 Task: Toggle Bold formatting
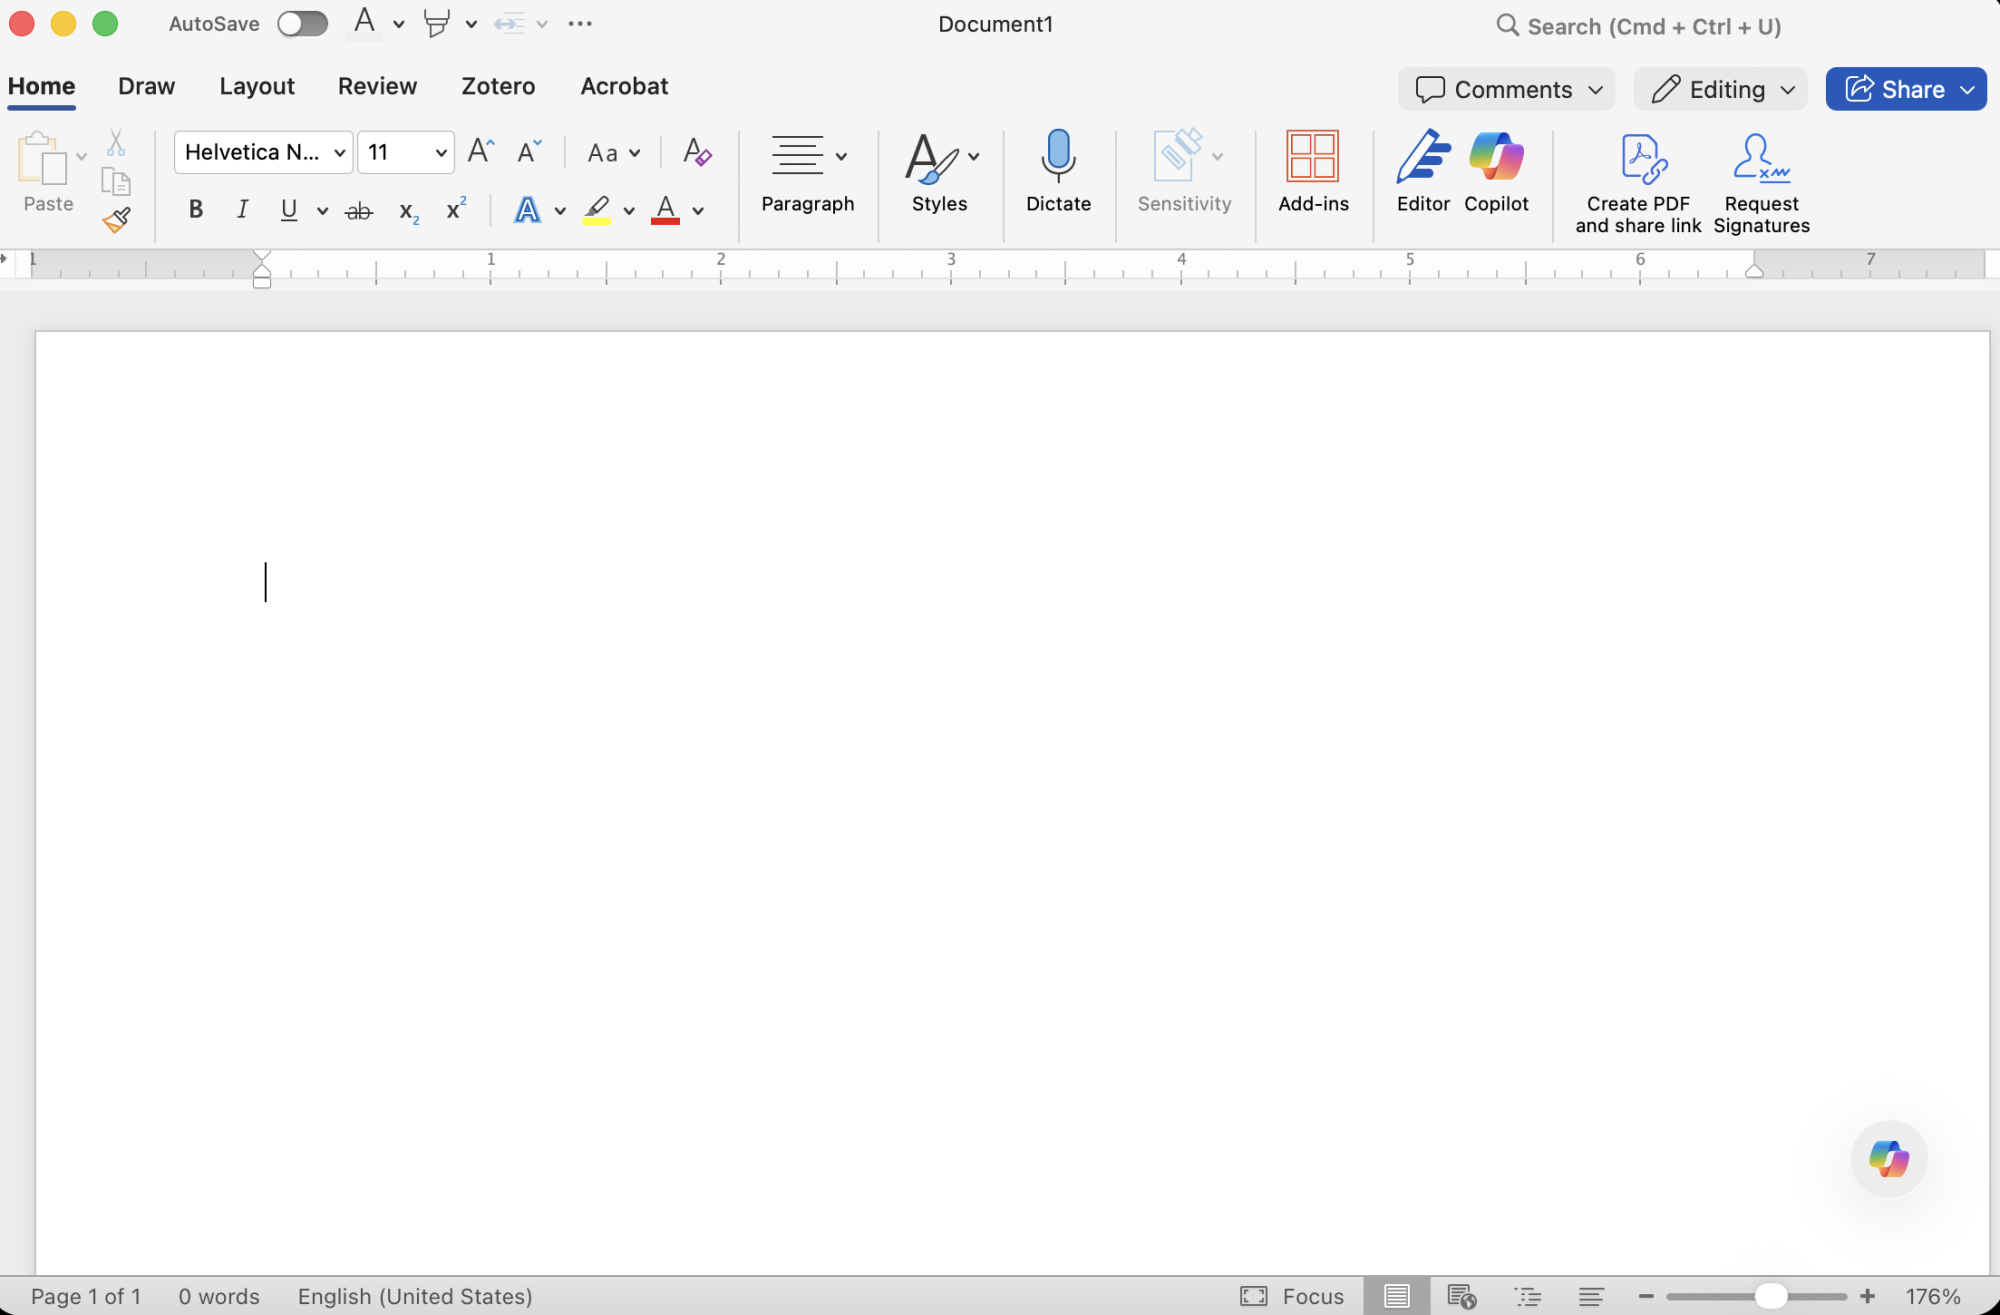(x=196, y=210)
